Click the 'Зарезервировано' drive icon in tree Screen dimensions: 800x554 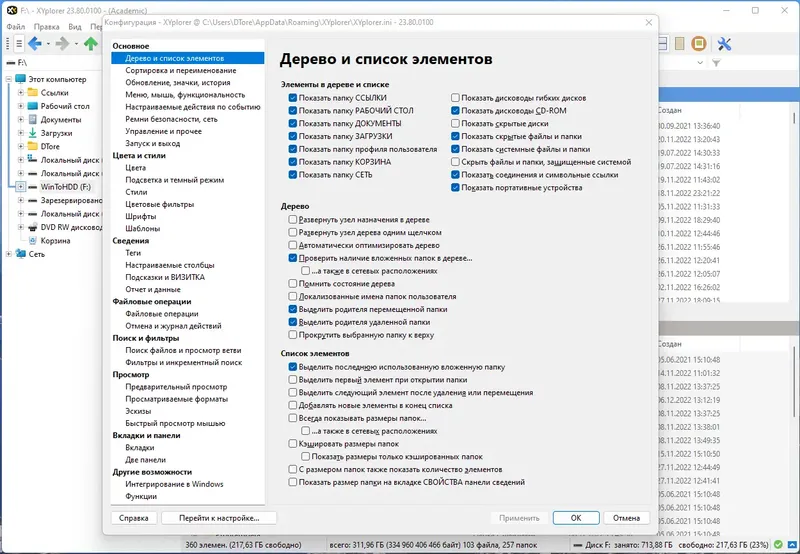pos(33,200)
